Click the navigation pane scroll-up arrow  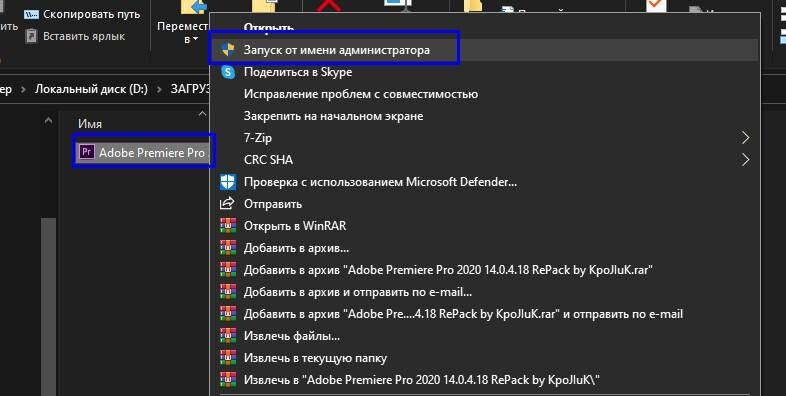click(x=48, y=121)
